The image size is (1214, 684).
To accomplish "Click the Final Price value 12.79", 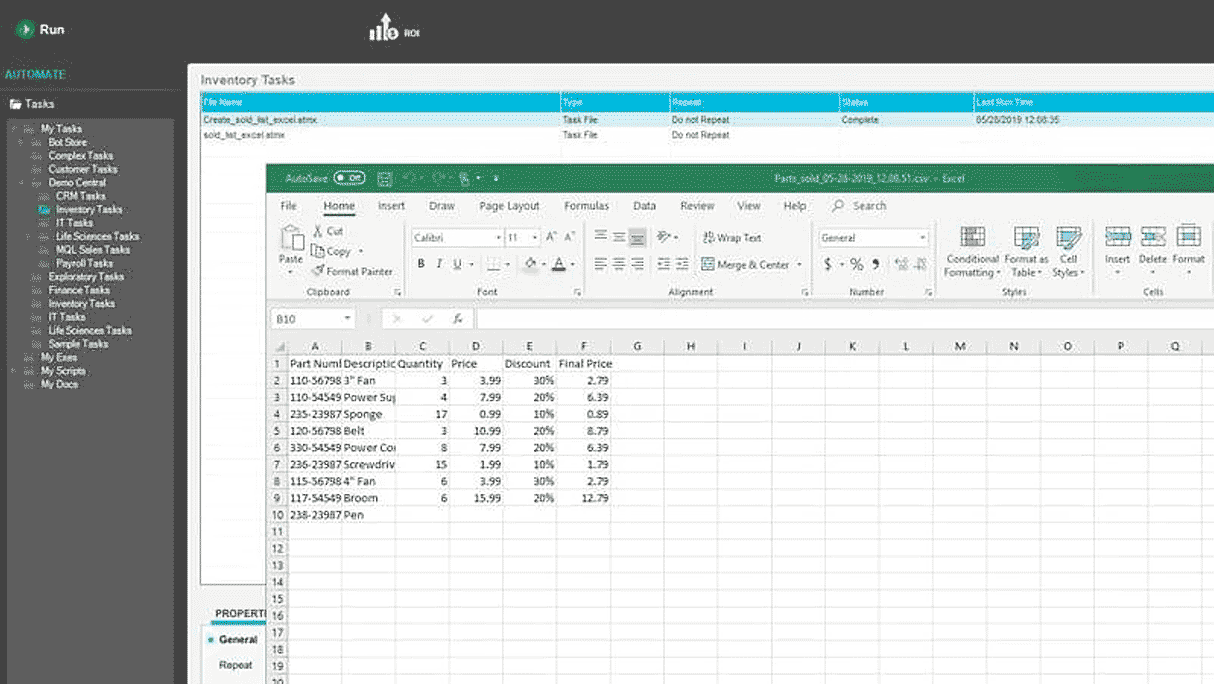I will tap(584, 498).
